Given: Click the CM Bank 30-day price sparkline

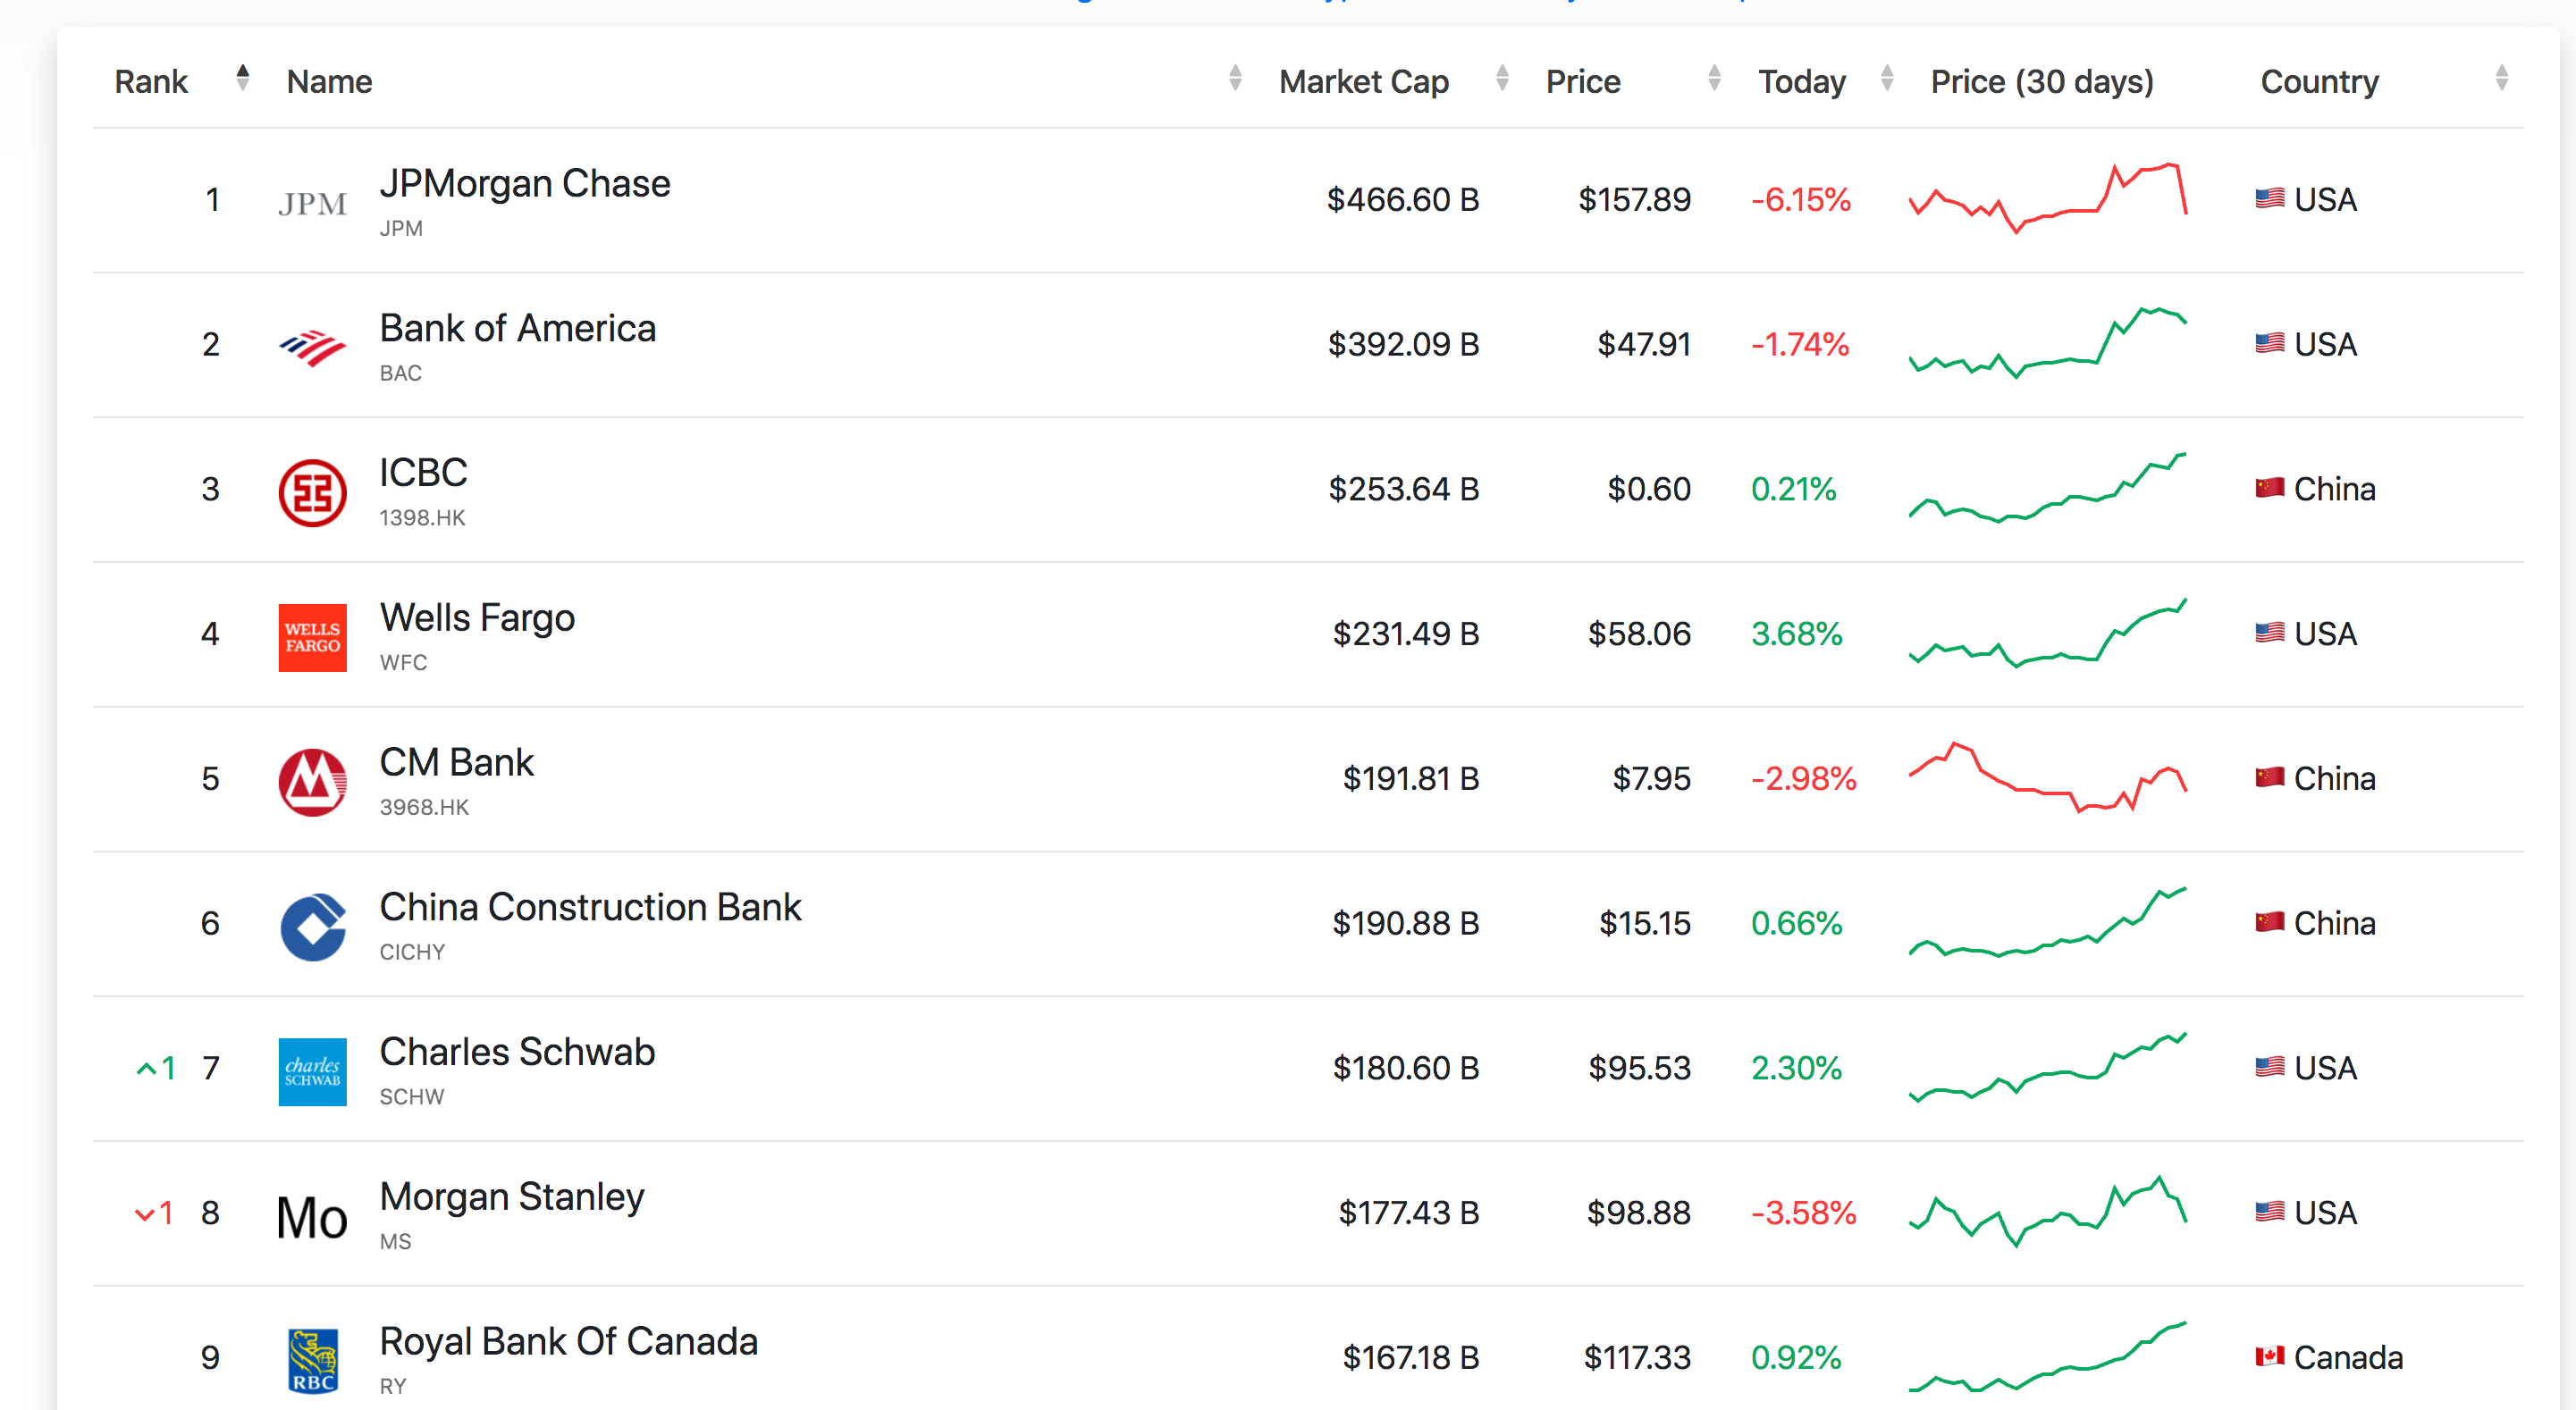Looking at the screenshot, I should click(2046, 778).
